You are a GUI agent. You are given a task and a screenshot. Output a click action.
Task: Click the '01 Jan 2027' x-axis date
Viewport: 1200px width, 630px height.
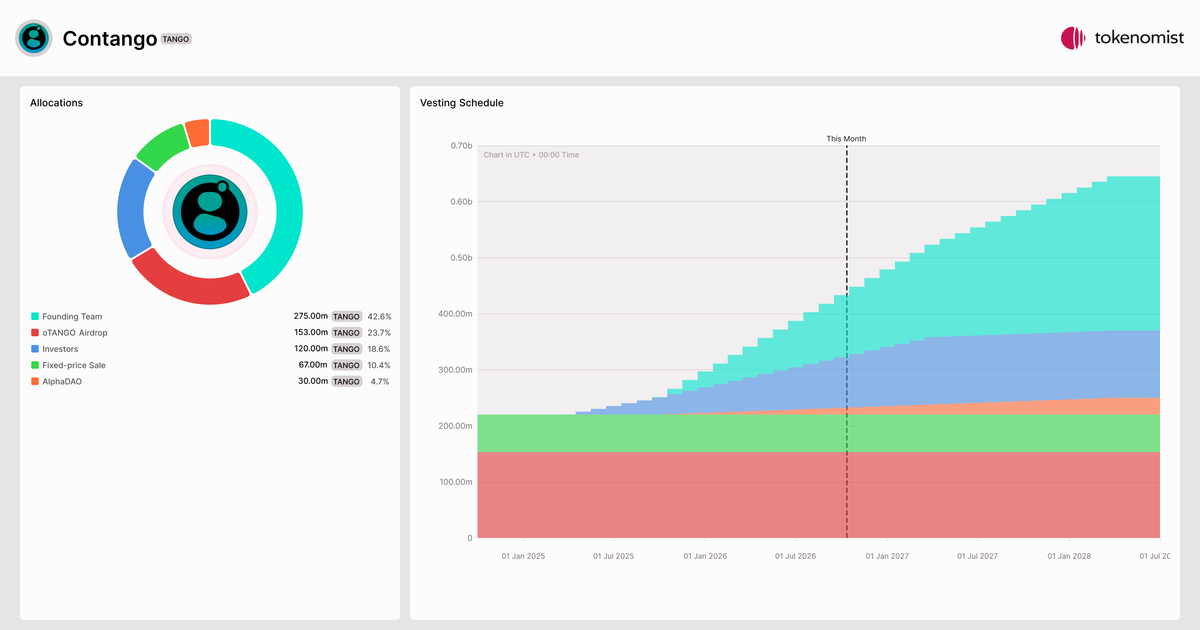click(887, 556)
